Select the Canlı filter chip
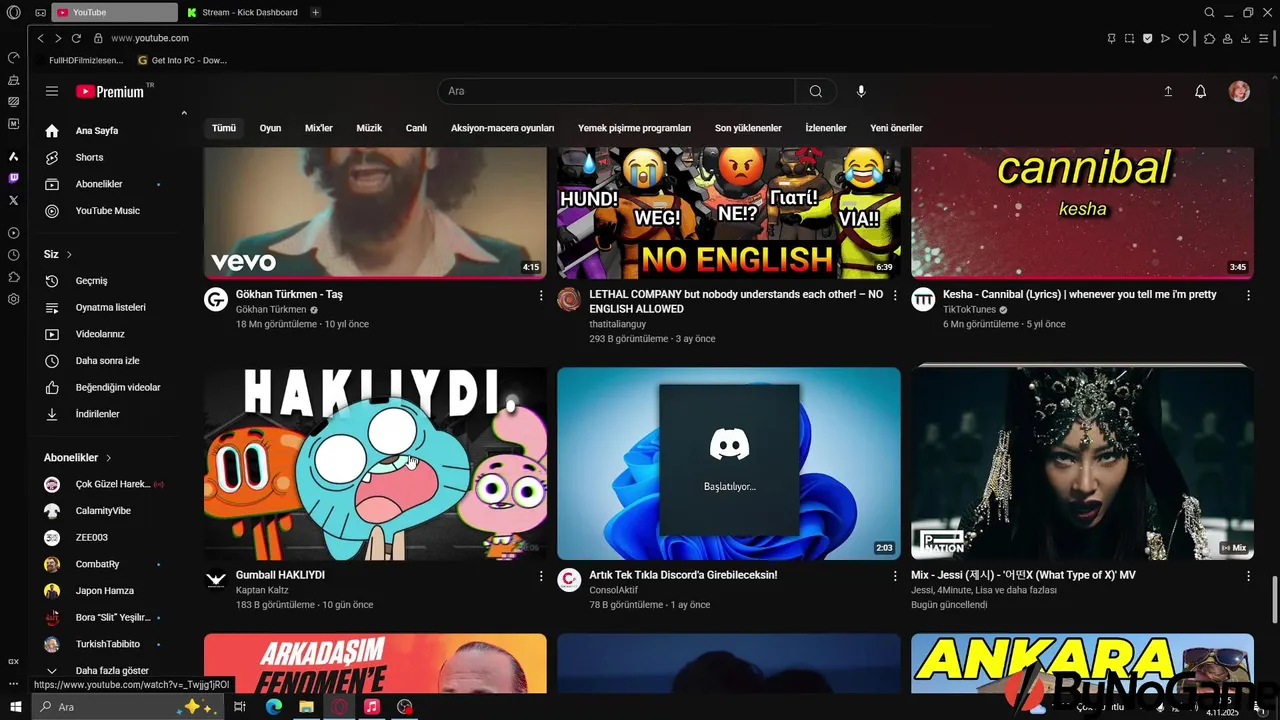The width and height of the screenshot is (1280, 720). pyautogui.click(x=416, y=128)
